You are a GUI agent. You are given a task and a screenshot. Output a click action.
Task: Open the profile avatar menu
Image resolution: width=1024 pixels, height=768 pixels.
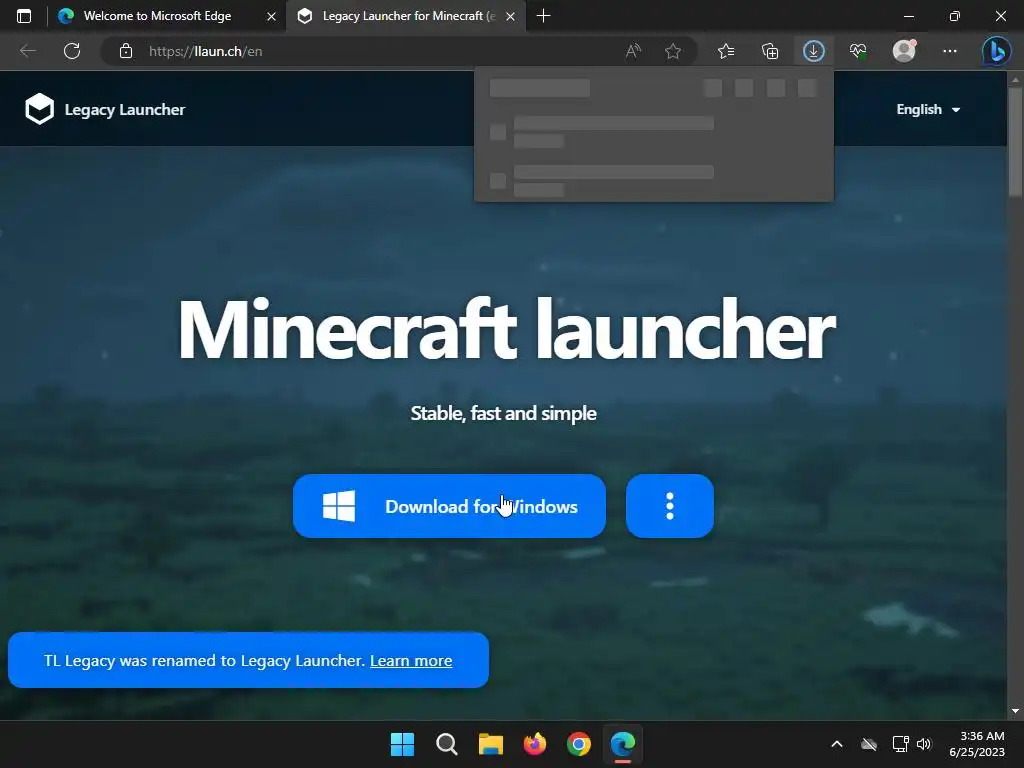(x=904, y=51)
